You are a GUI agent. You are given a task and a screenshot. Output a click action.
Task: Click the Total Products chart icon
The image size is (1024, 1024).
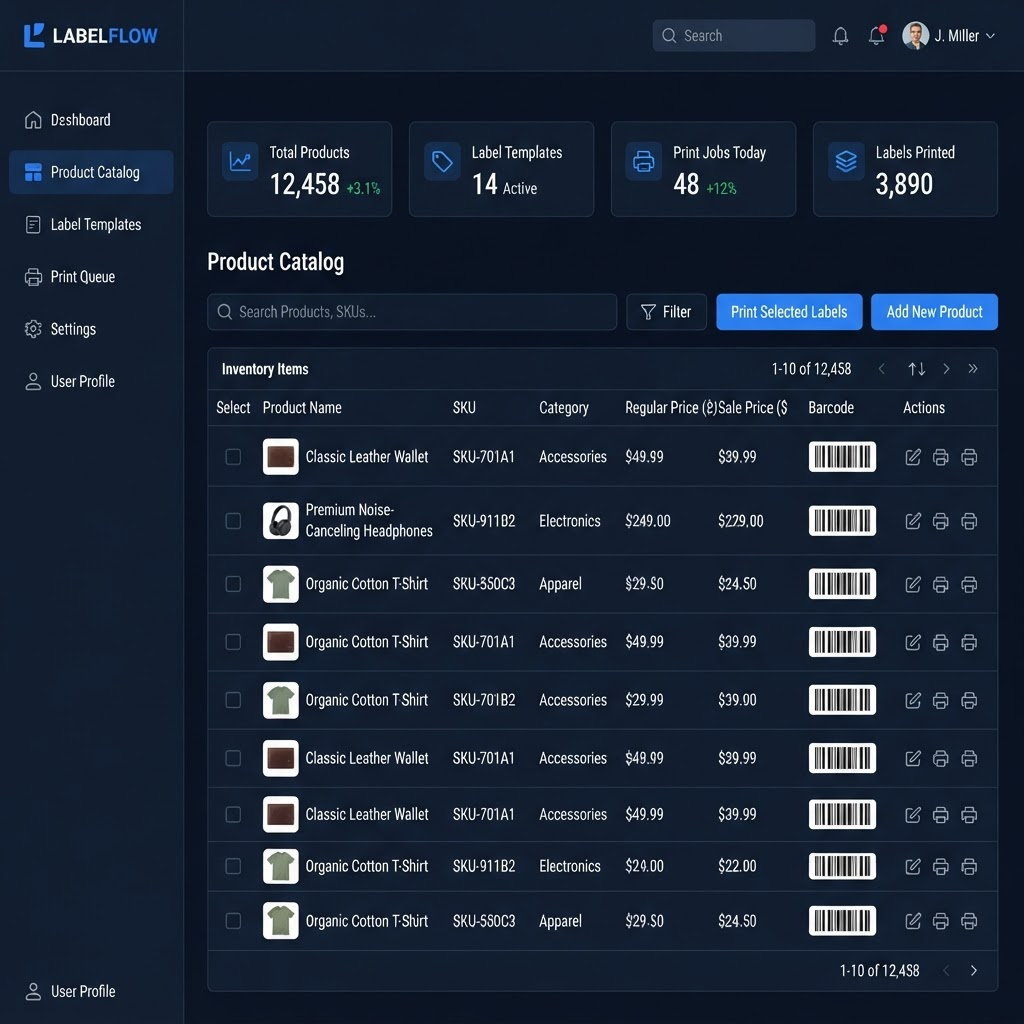pos(240,161)
